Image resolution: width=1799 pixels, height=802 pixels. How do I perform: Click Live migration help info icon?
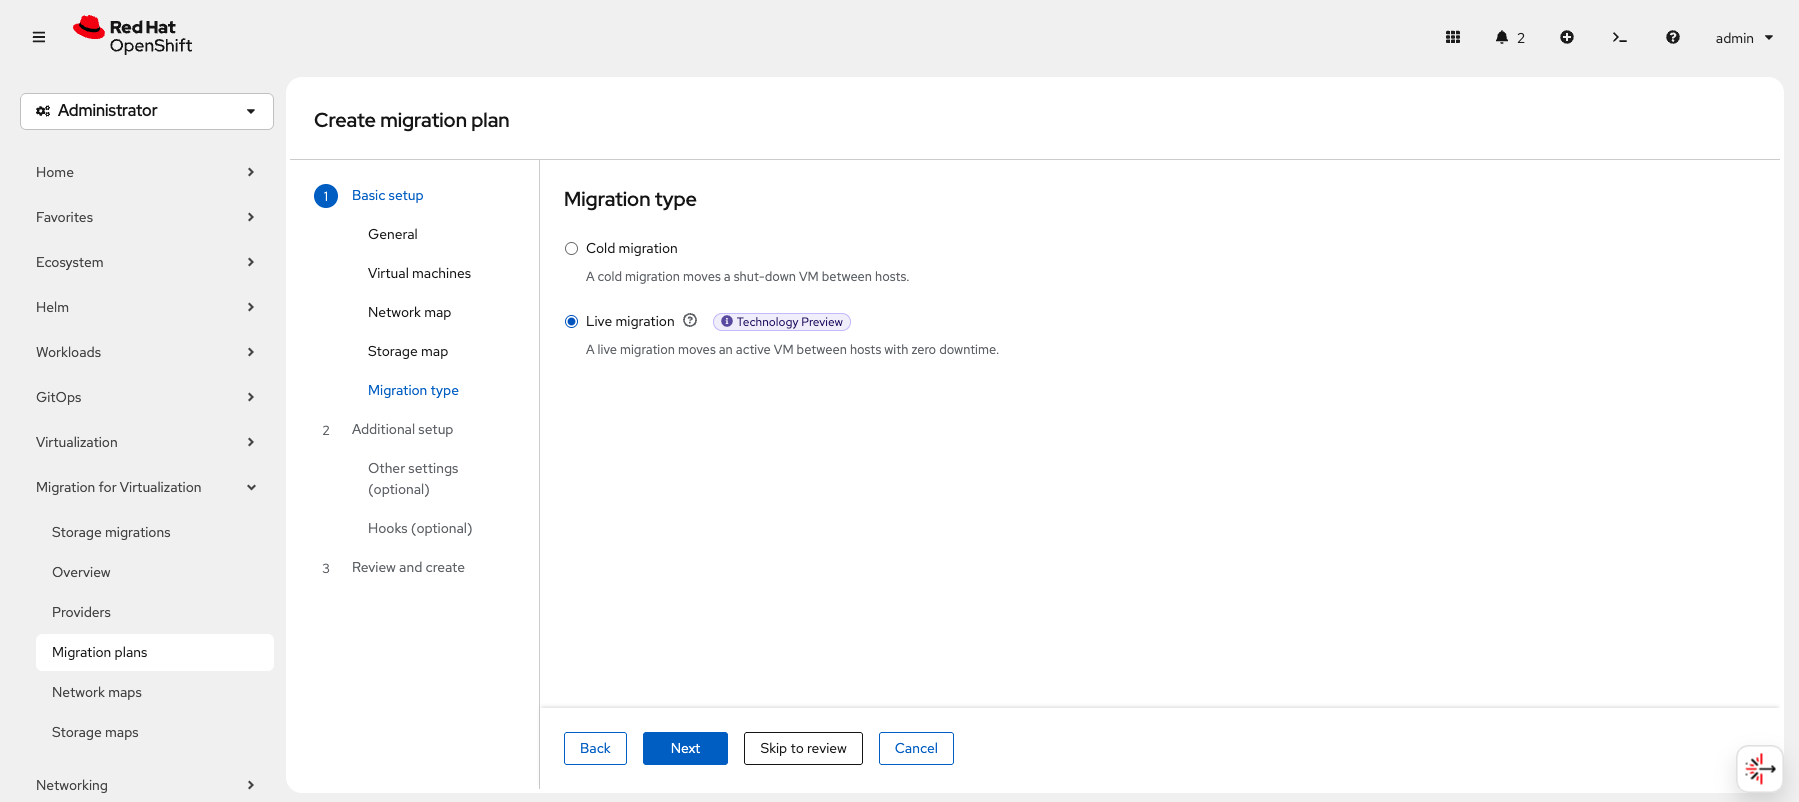pos(690,321)
